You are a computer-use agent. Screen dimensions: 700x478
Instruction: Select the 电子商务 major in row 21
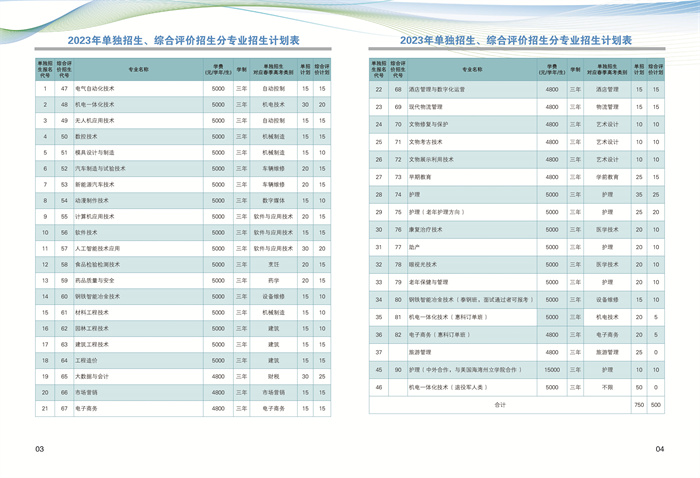(88, 409)
